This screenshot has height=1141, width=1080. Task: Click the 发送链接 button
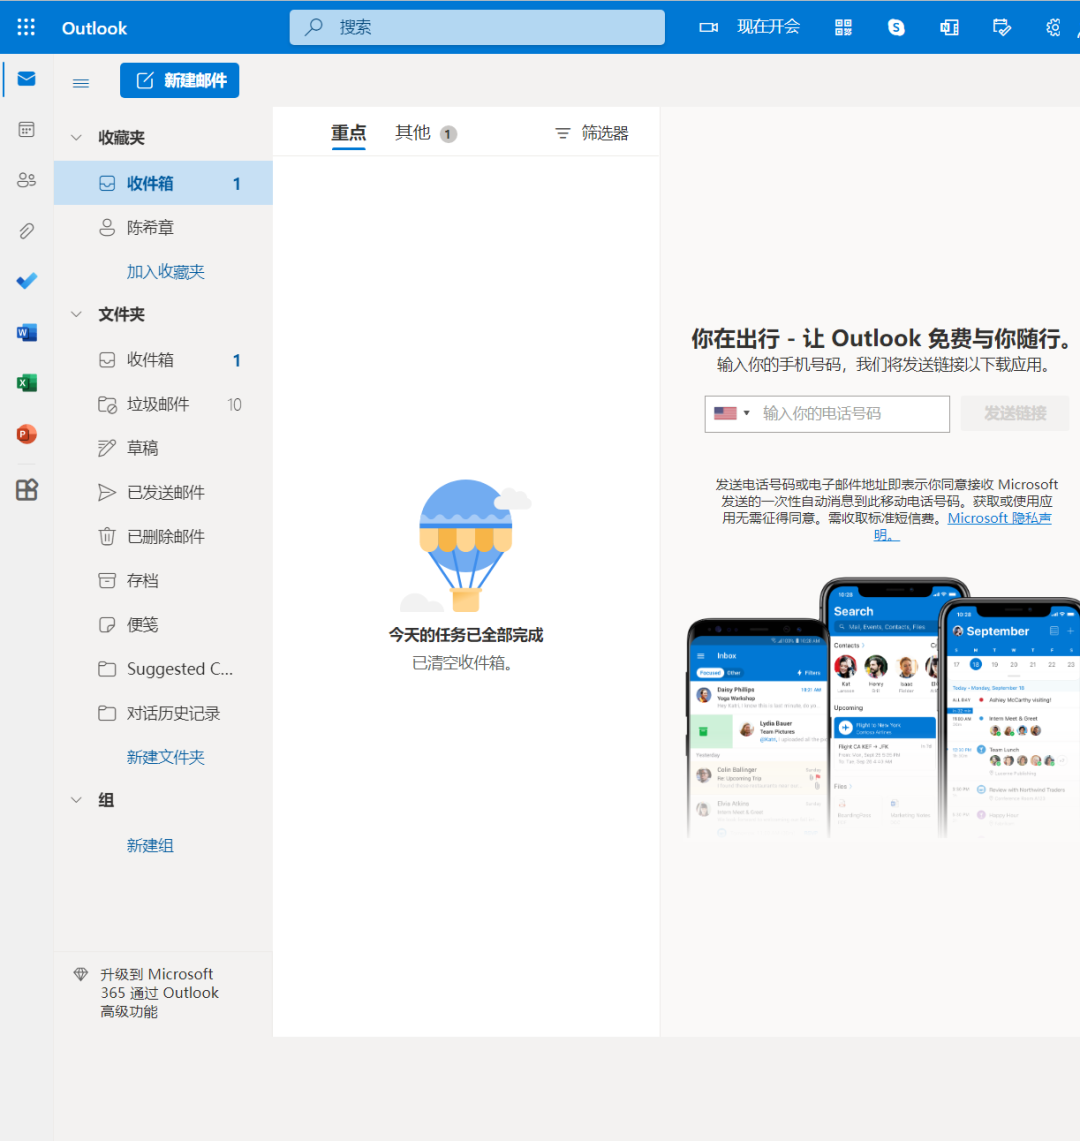tap(1015, 413)
